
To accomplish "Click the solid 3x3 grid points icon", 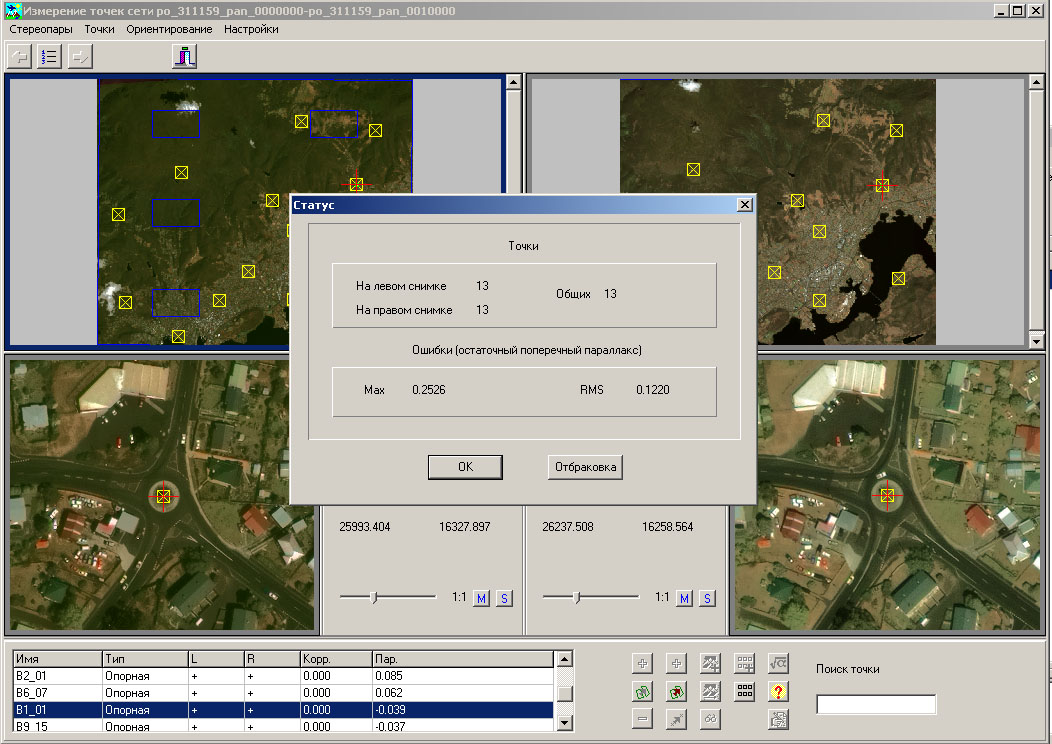I will tap(744, 691).
